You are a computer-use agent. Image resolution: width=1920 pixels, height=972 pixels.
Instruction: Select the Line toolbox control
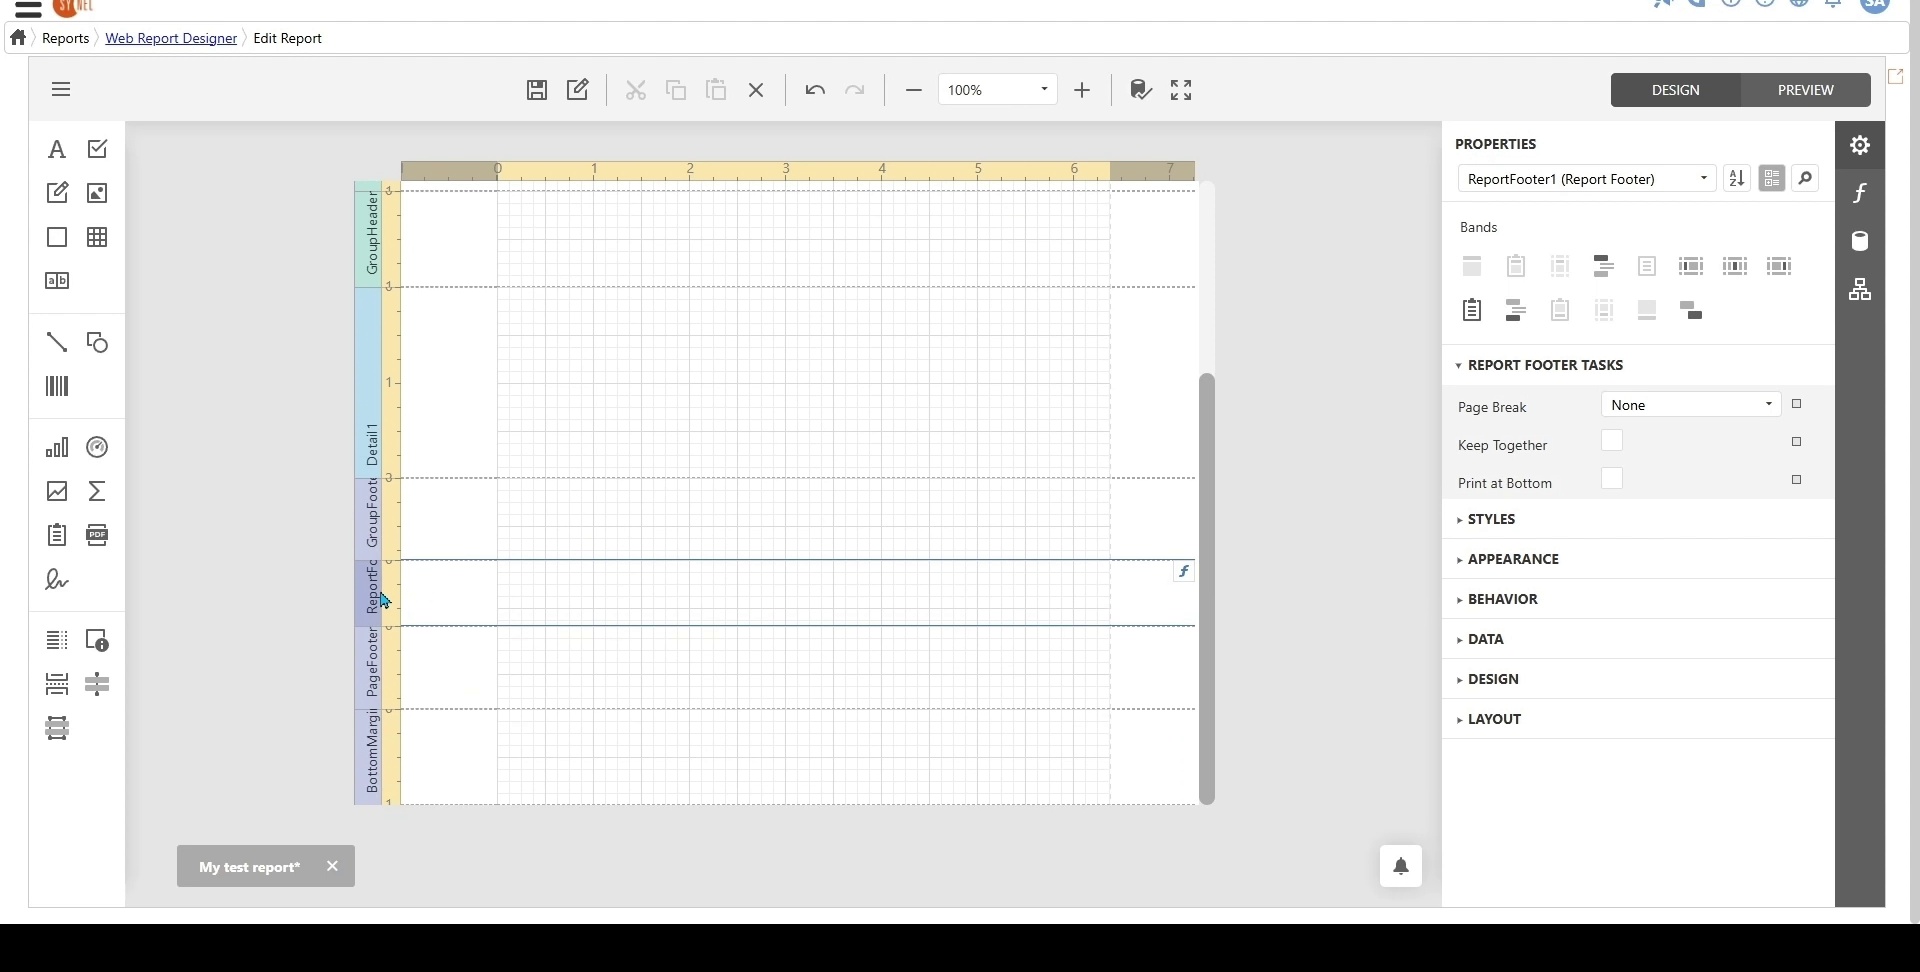coord(57,343)
